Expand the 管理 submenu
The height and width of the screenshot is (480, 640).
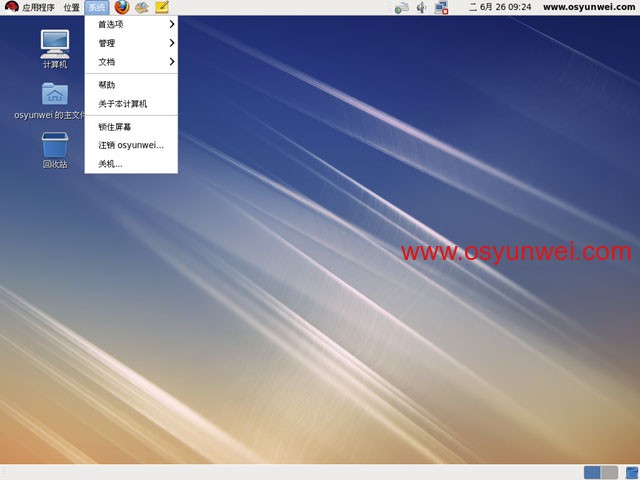(131, 43)
